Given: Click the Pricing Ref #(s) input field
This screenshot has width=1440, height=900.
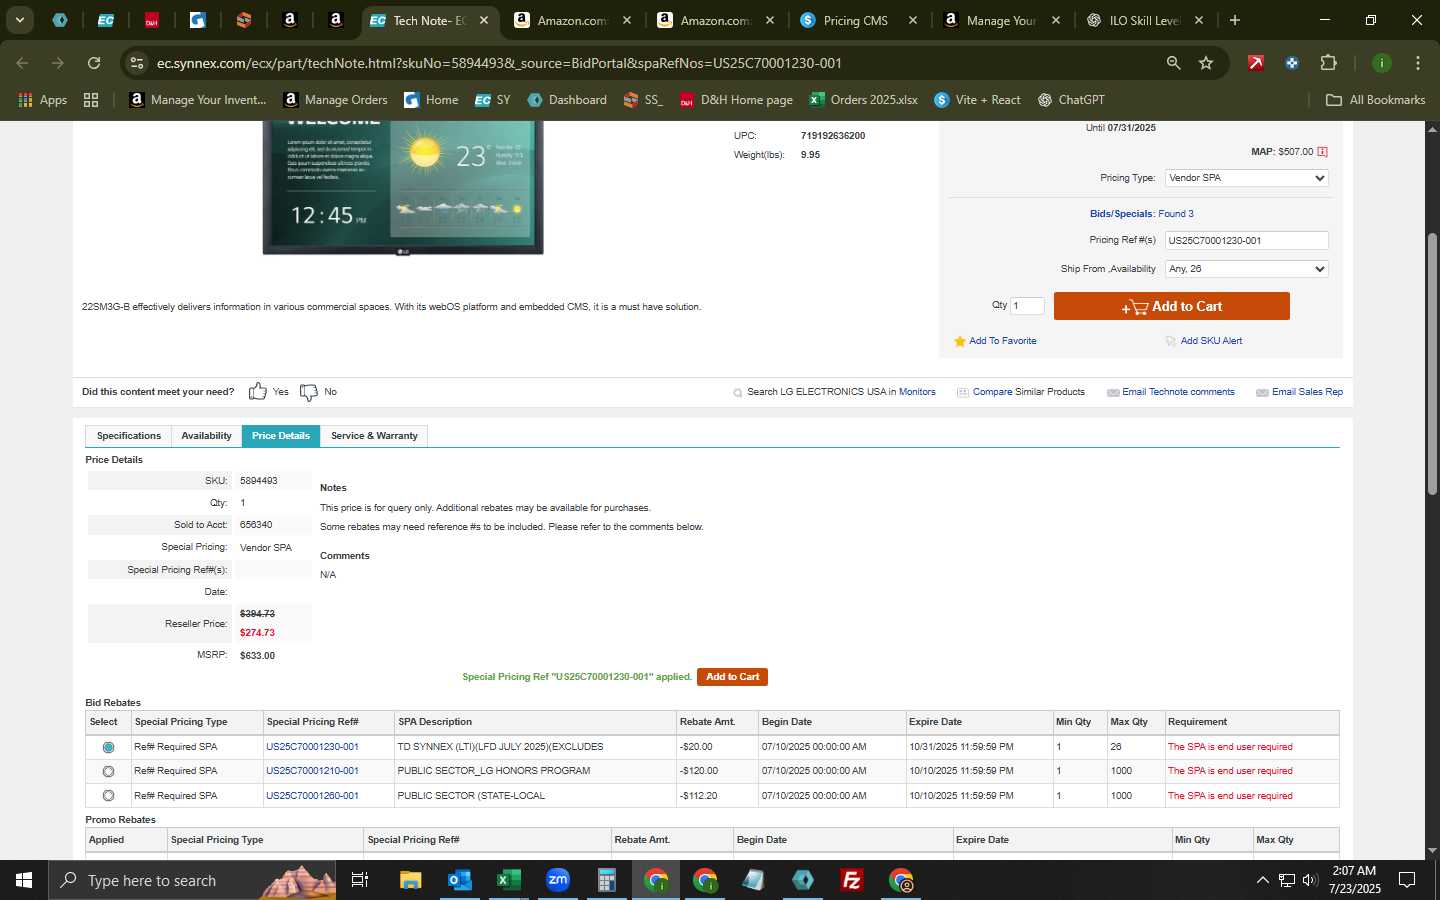Looking at the screenshot, I should 1246,240.
